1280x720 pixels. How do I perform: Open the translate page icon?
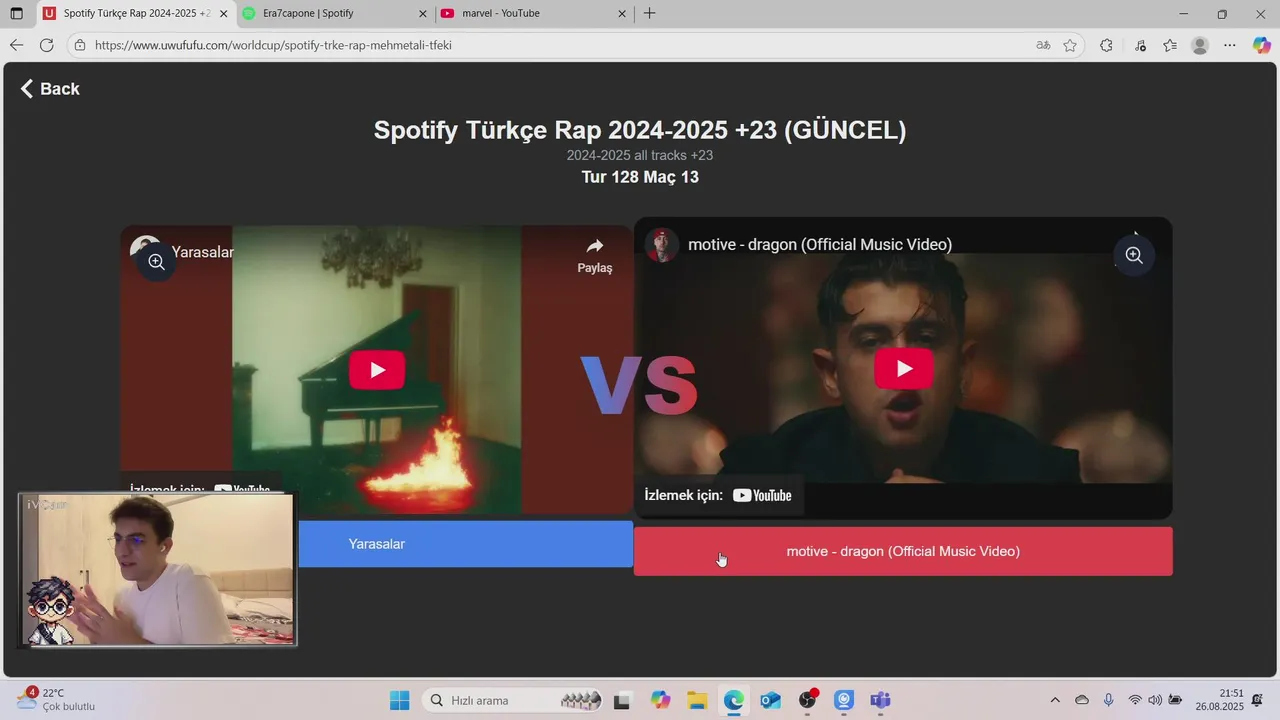(1043, 45)
